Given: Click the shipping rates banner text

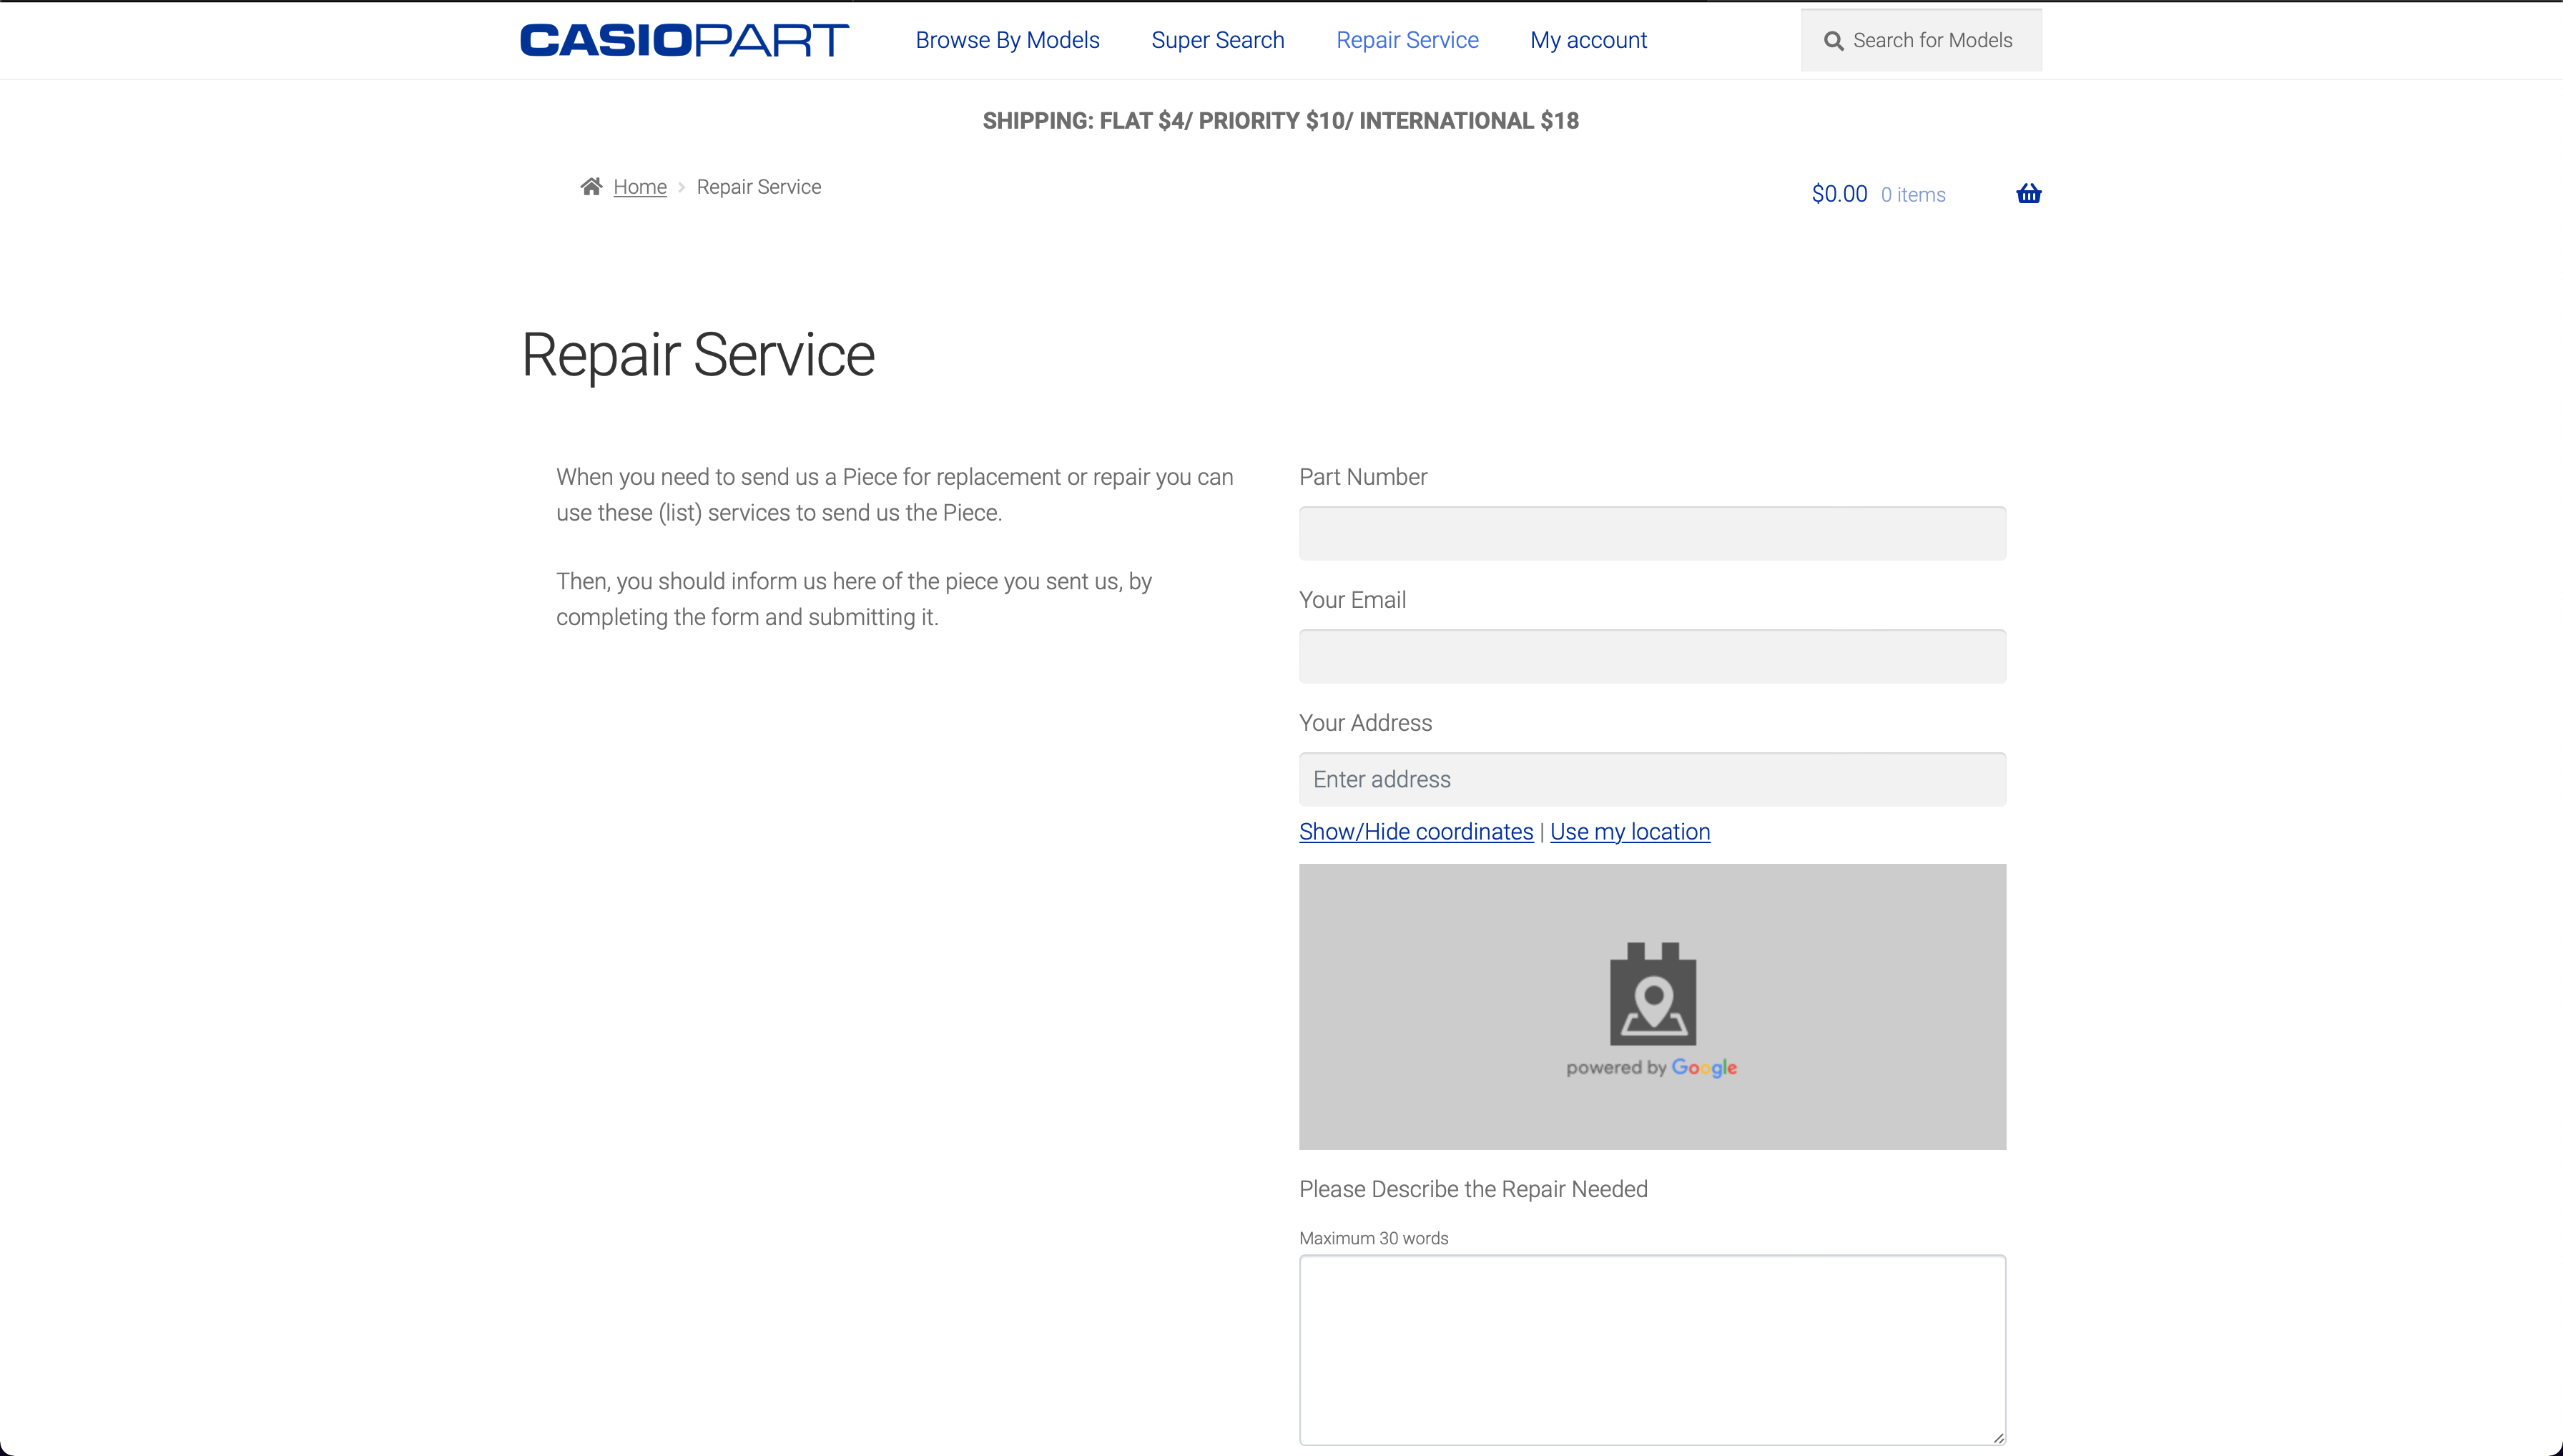Looking at the screenshot, I should point(1280,121).
